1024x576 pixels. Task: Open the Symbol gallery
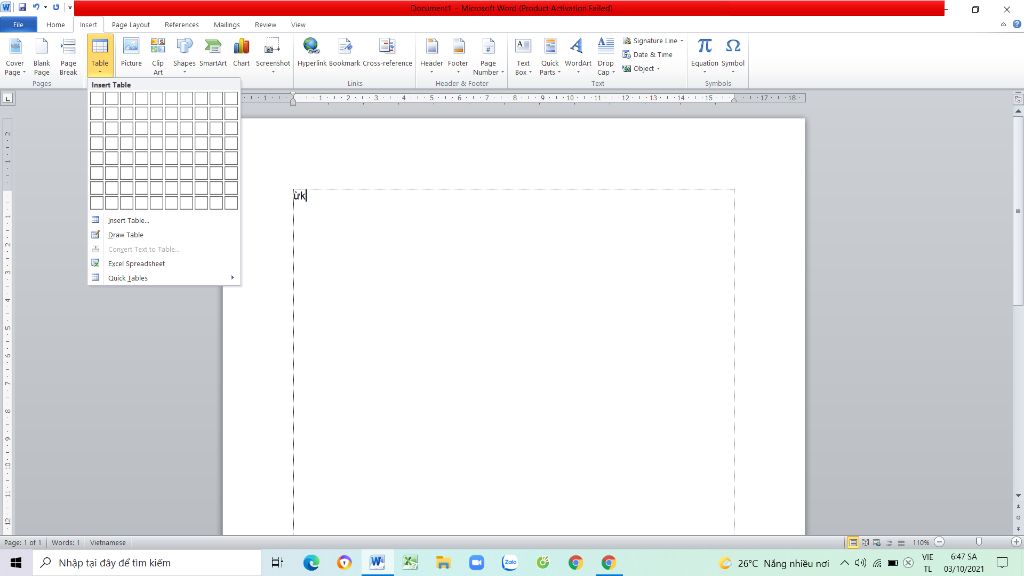[x=733, y=55]
